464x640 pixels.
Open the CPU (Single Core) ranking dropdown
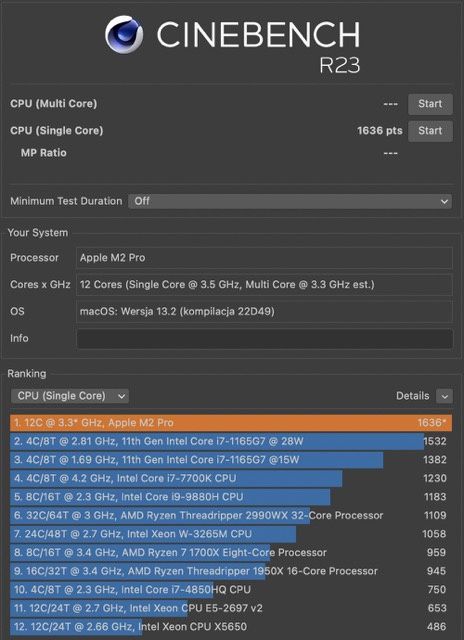coord(70,396)
